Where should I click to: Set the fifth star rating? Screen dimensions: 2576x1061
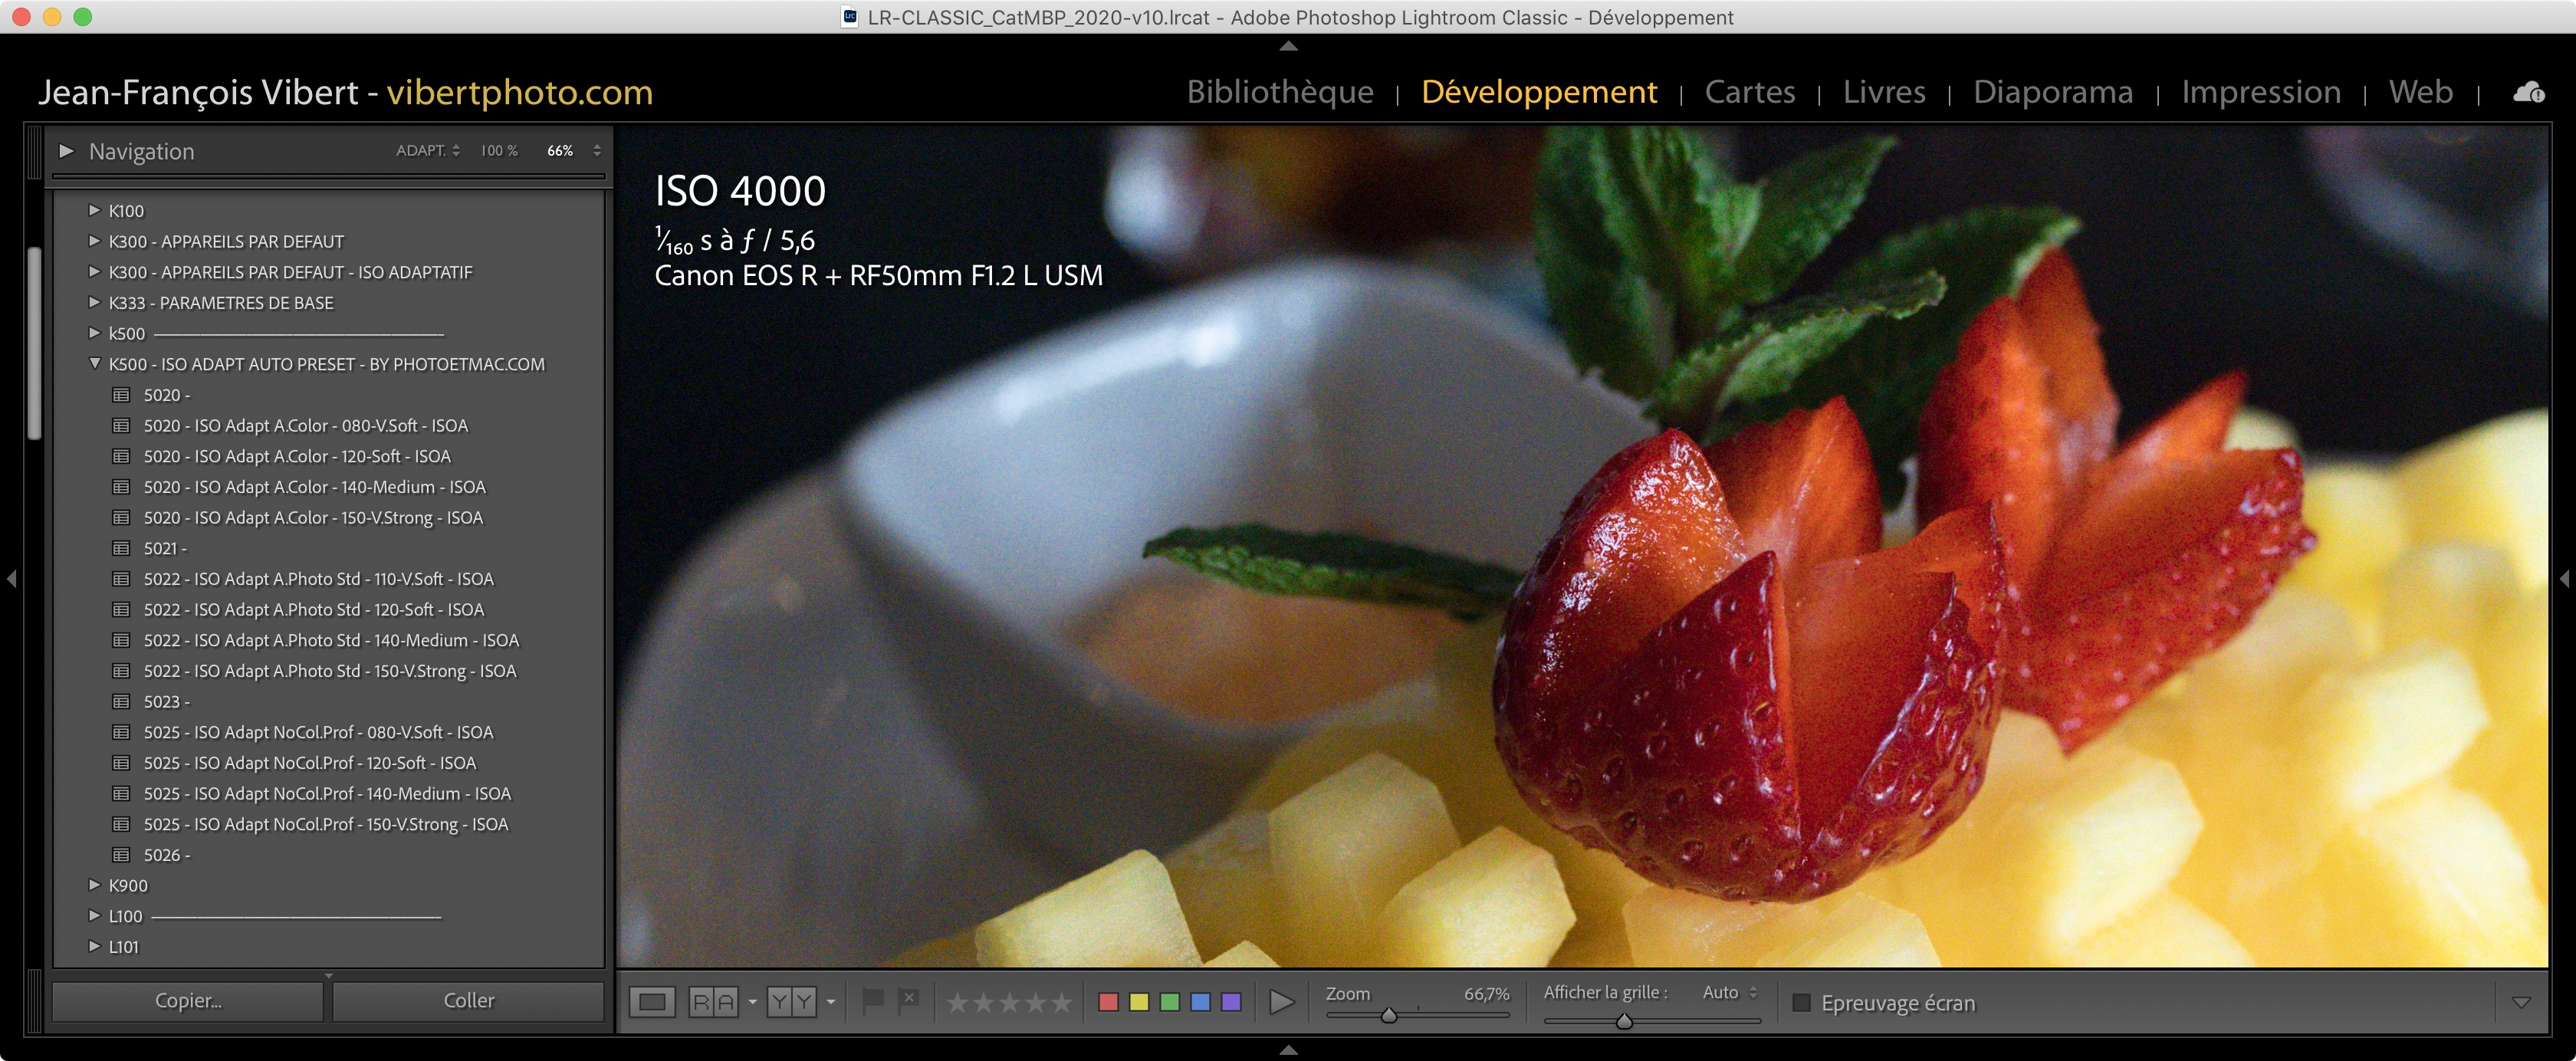pyautogui.click(x=1061, y=1002)
